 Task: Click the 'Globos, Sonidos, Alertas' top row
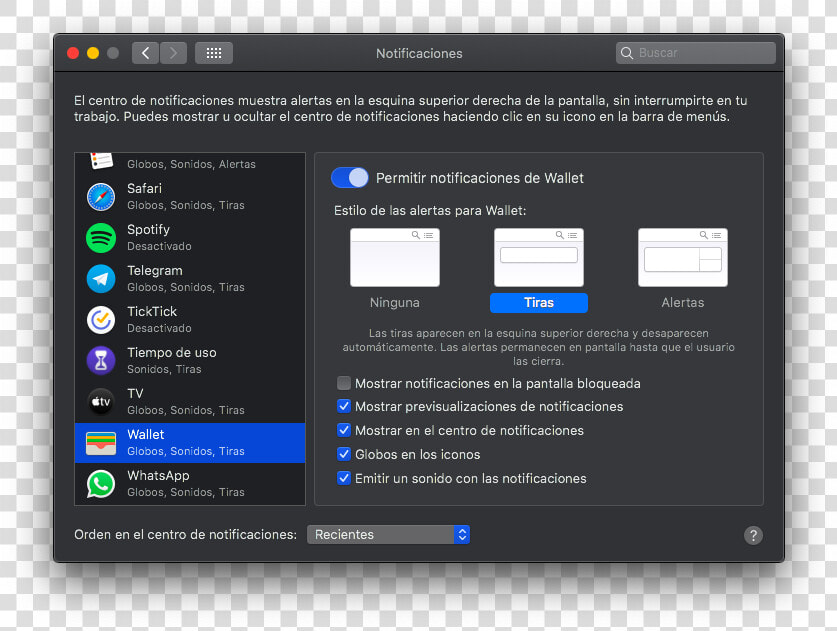[190, 164]
